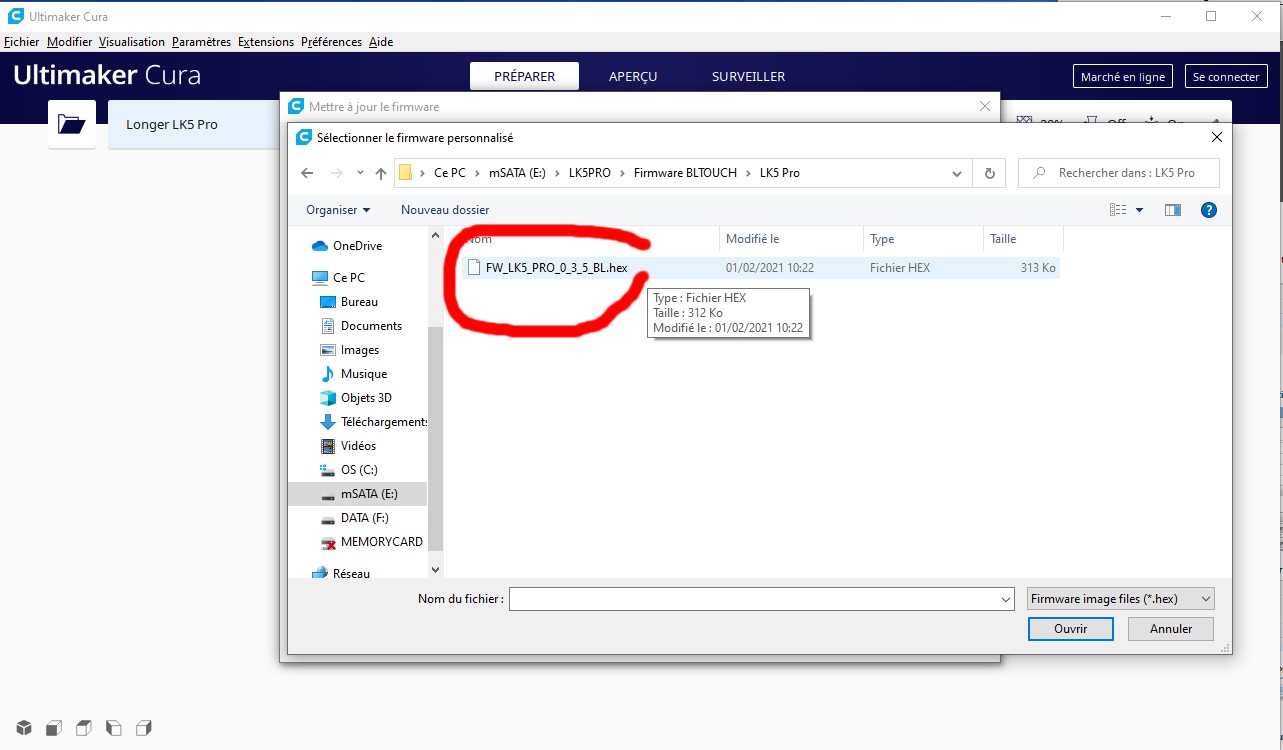1283x750 pixels.
Task: Open Réseau in navigation pane
Action: [351, 574]
